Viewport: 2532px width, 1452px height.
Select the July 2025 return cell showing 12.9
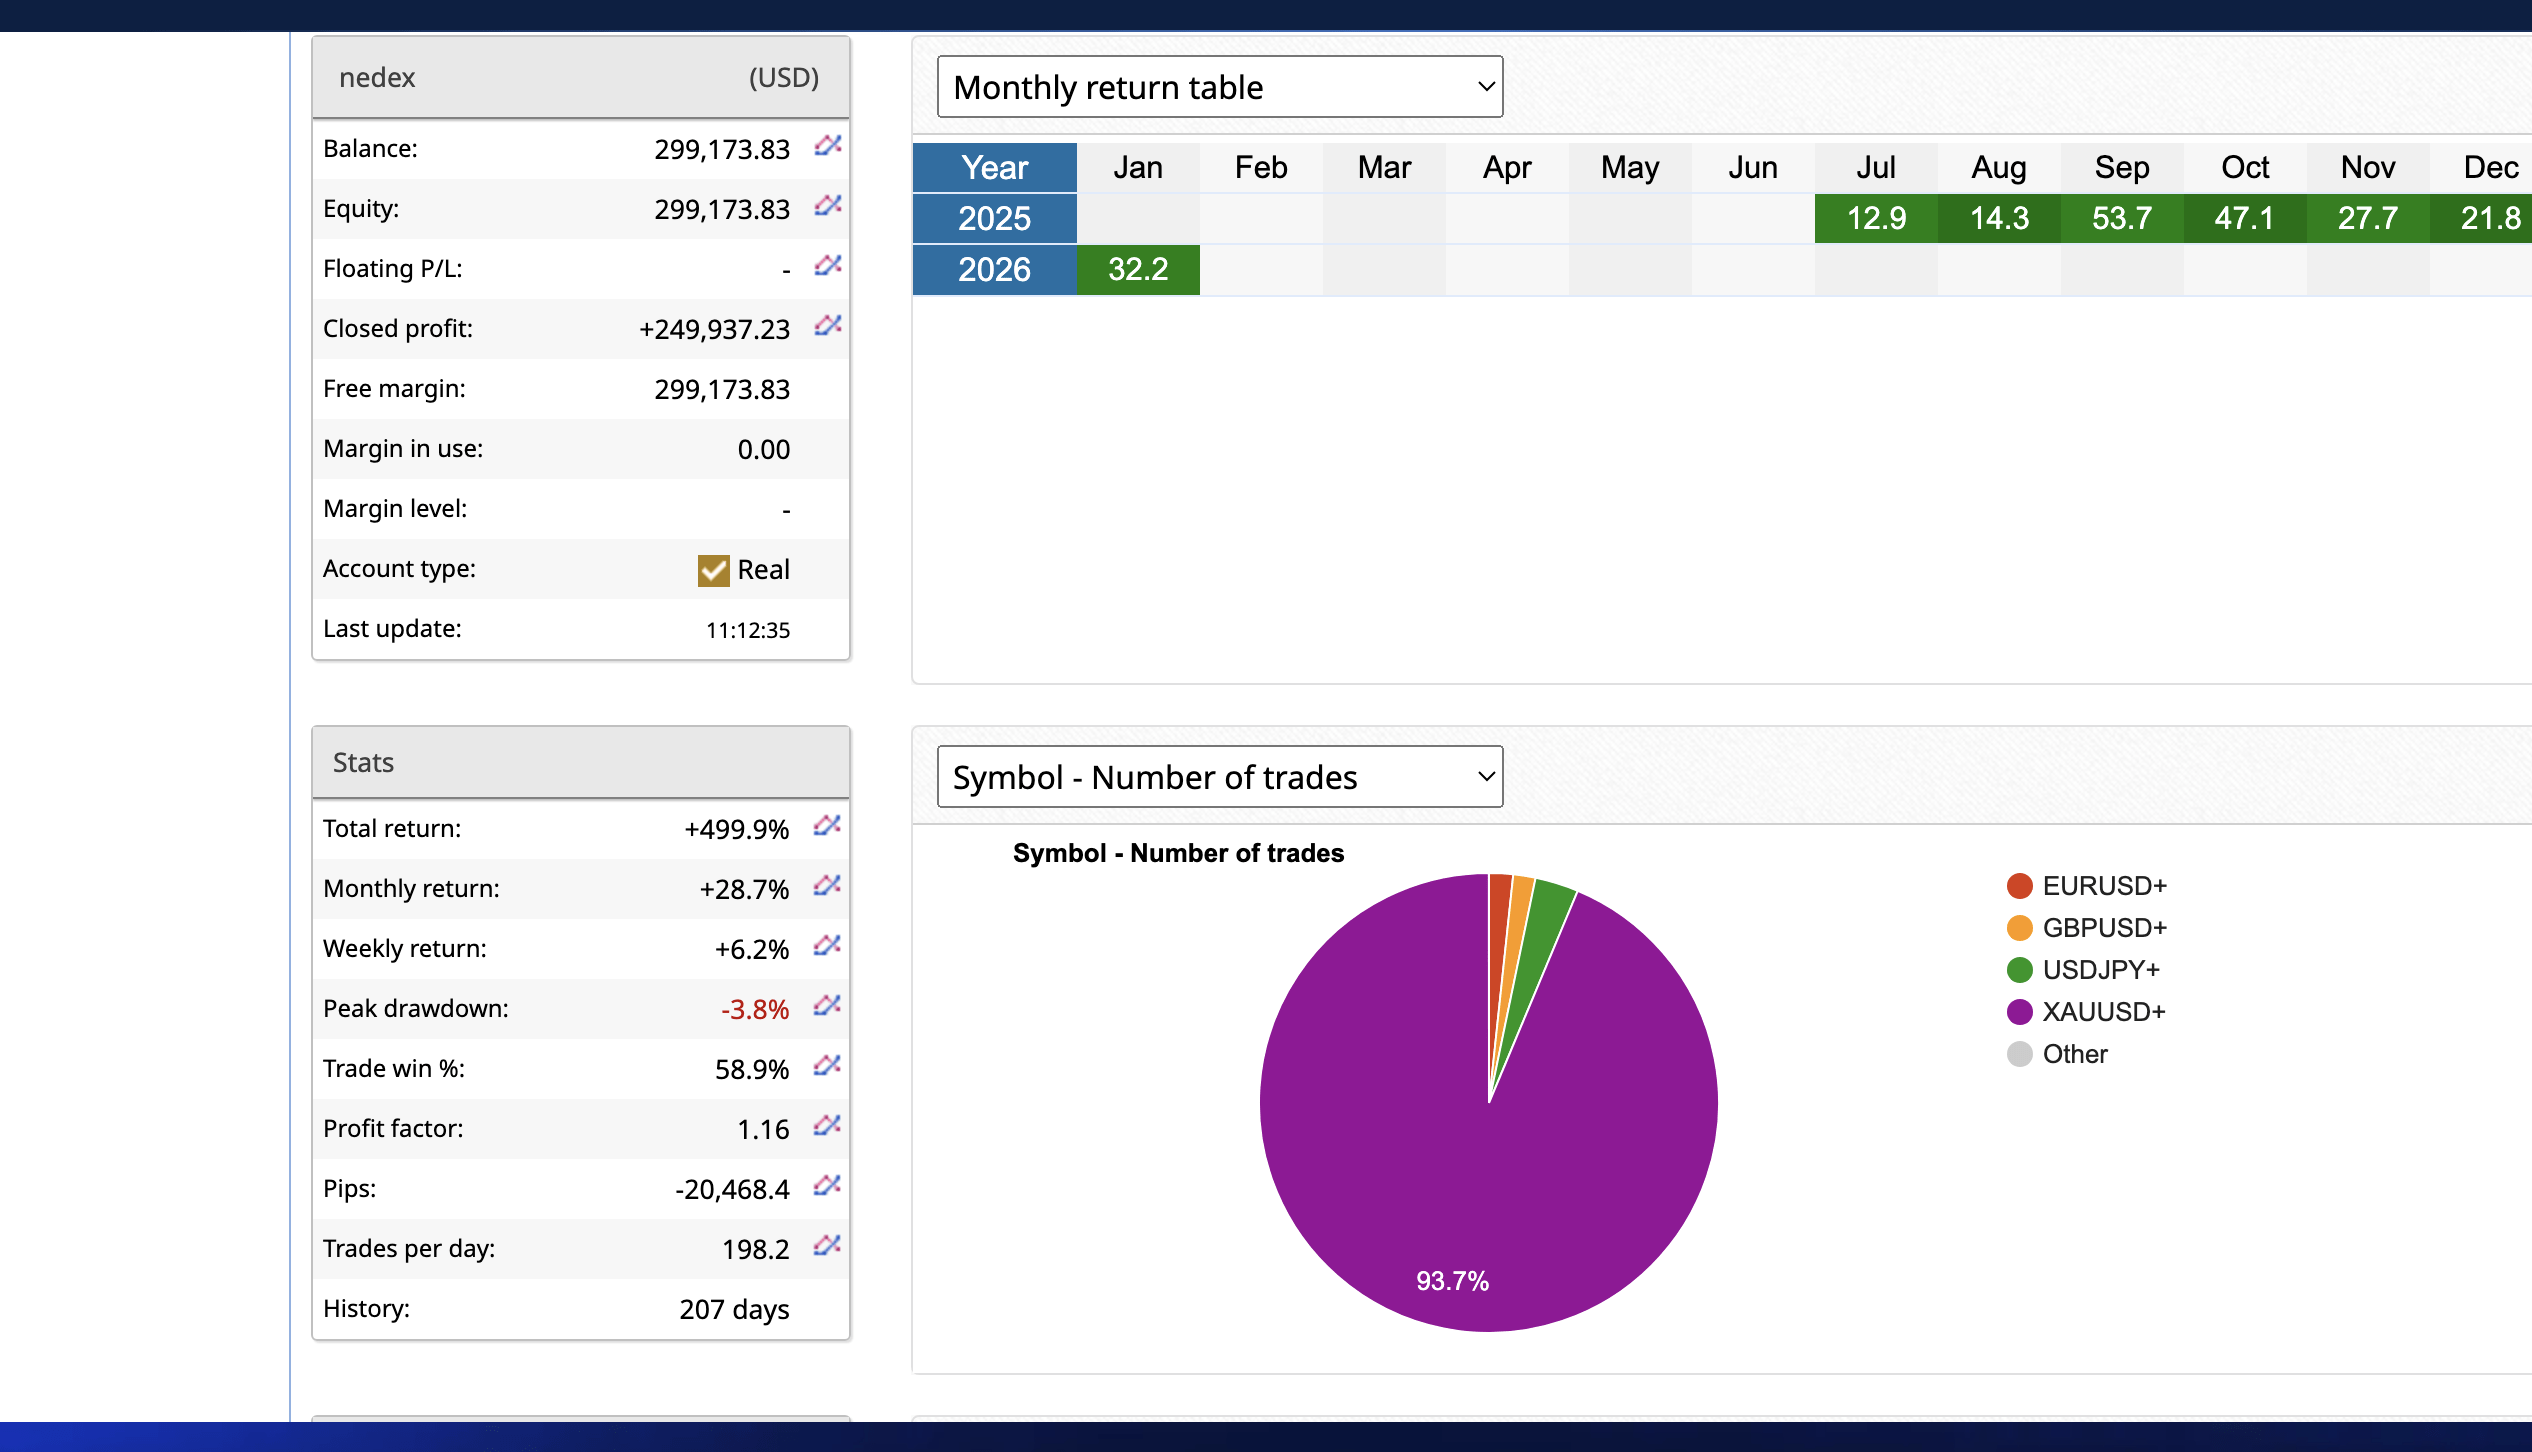point(1874,218)
